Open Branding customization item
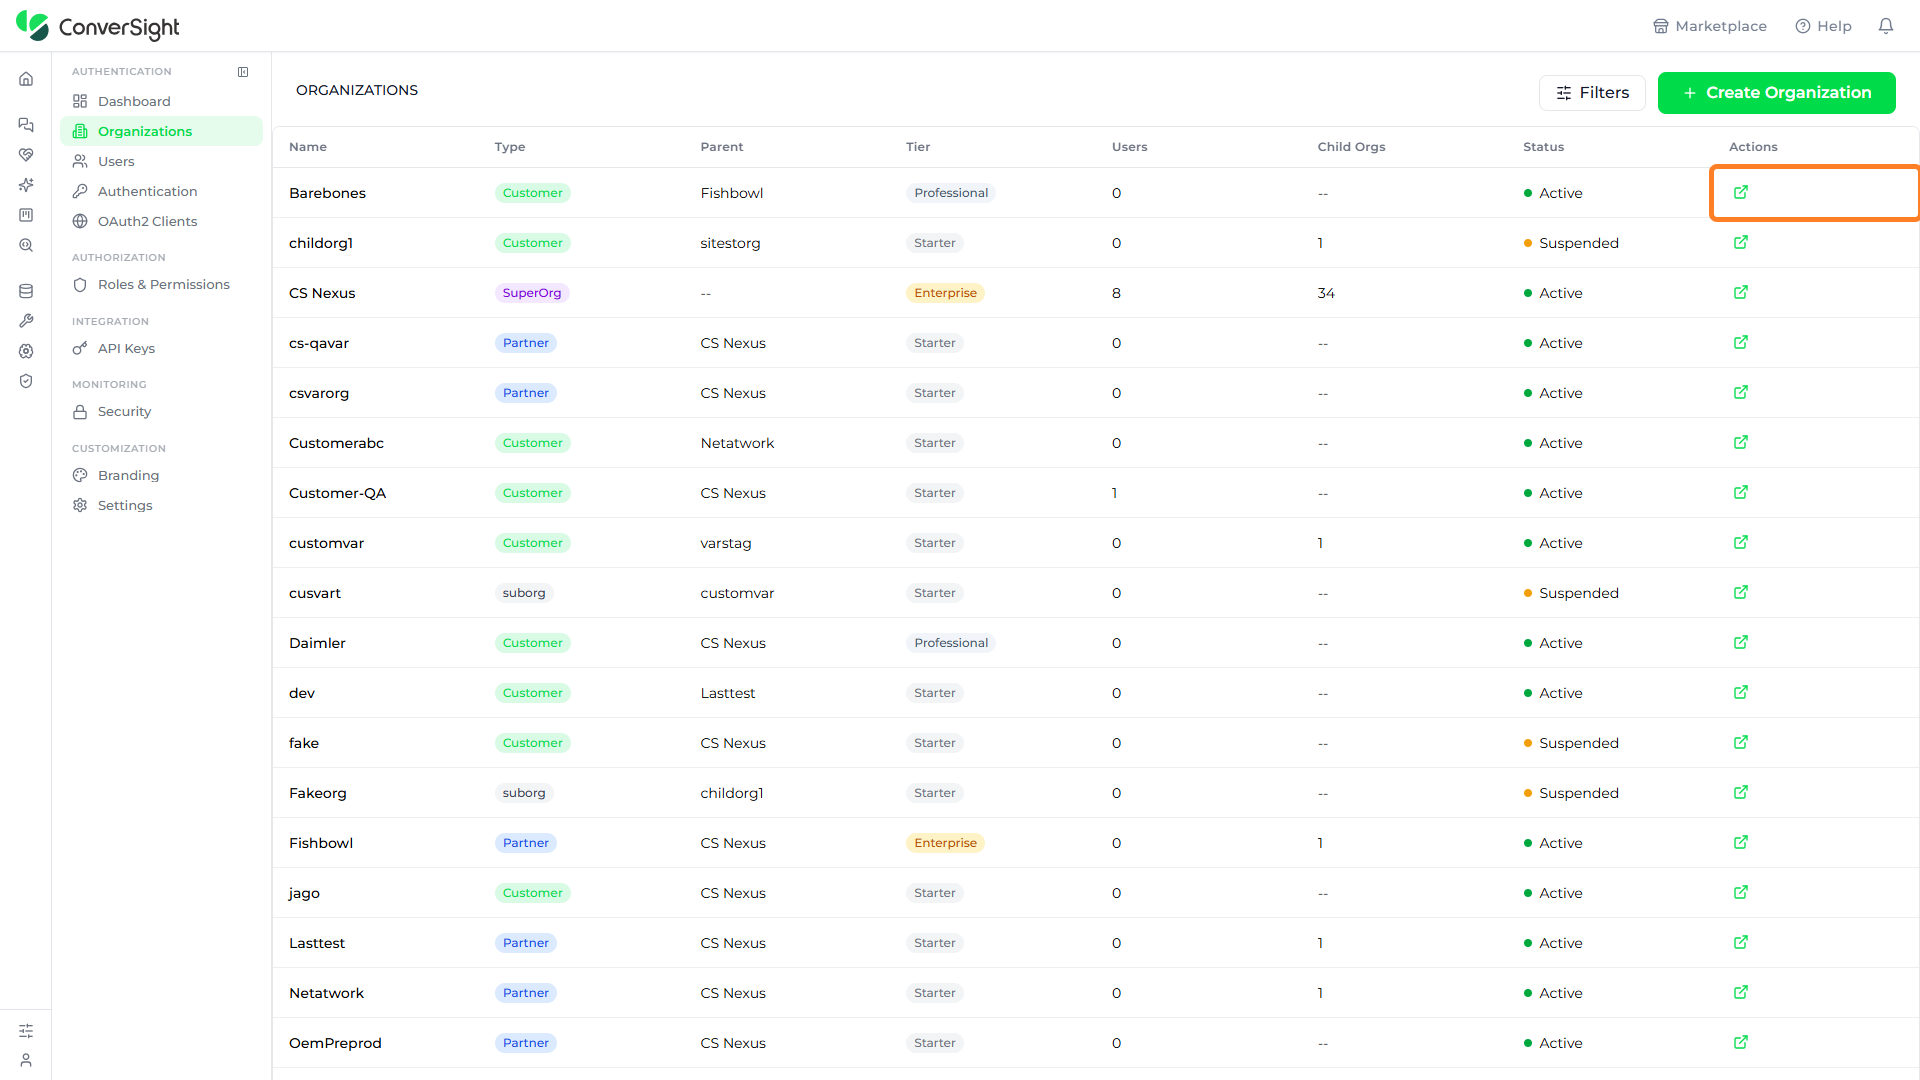 point(161,475)
